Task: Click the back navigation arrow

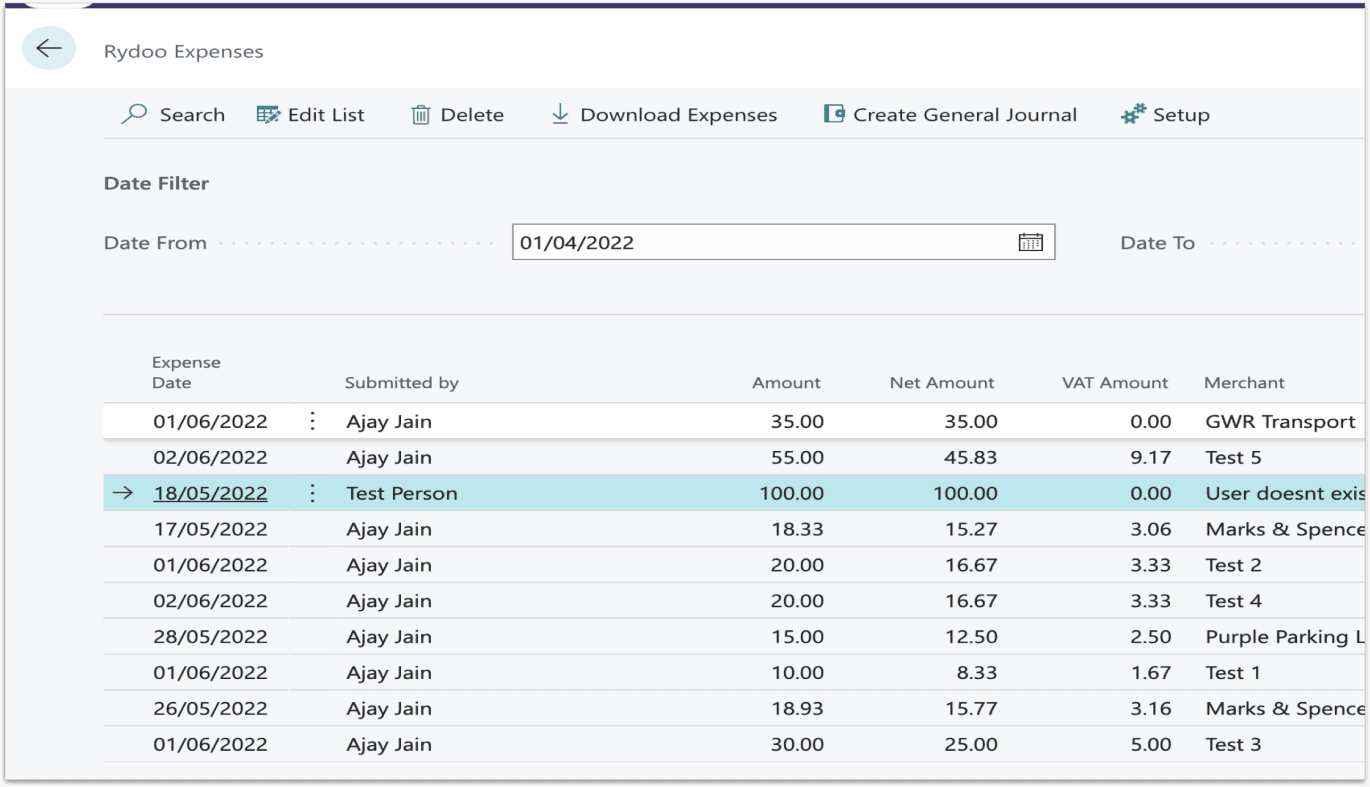Action: [47, 48]
